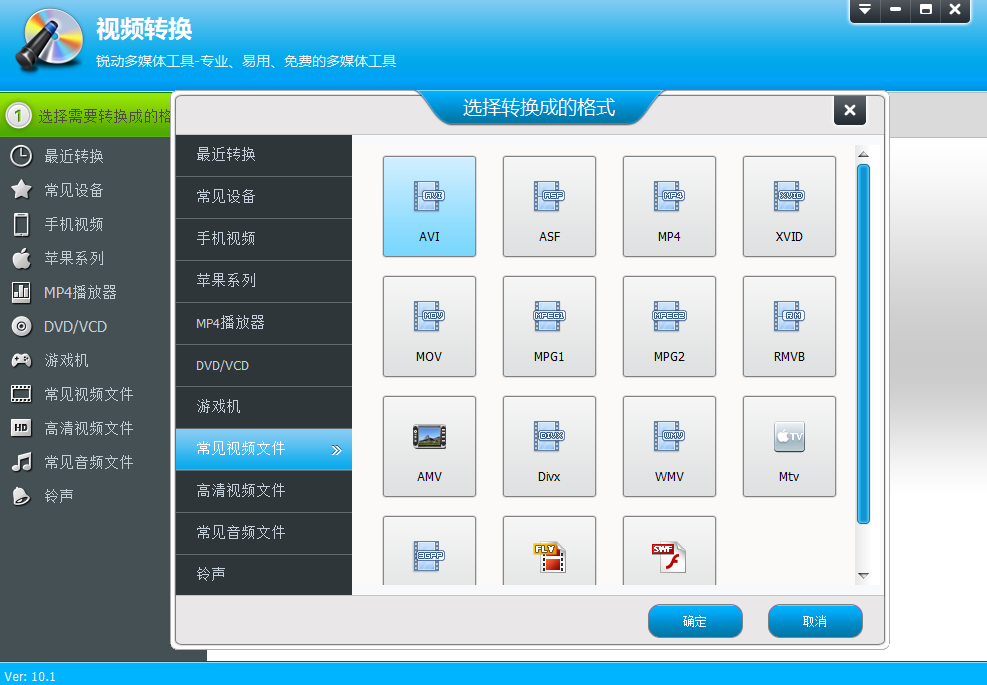987x685 pixels.
Task: Select the 3GPP format tile
Action: 429,551
